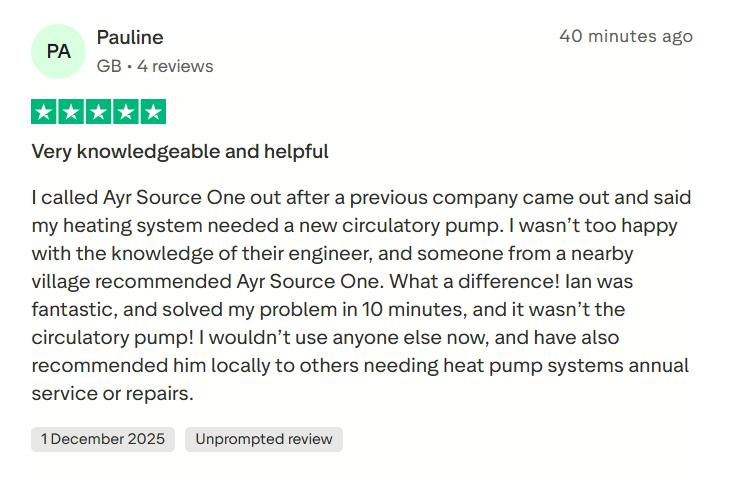Click the '40 minutes ago' timestamp
This screenshot has width=741, height=480.
[625, 36]
